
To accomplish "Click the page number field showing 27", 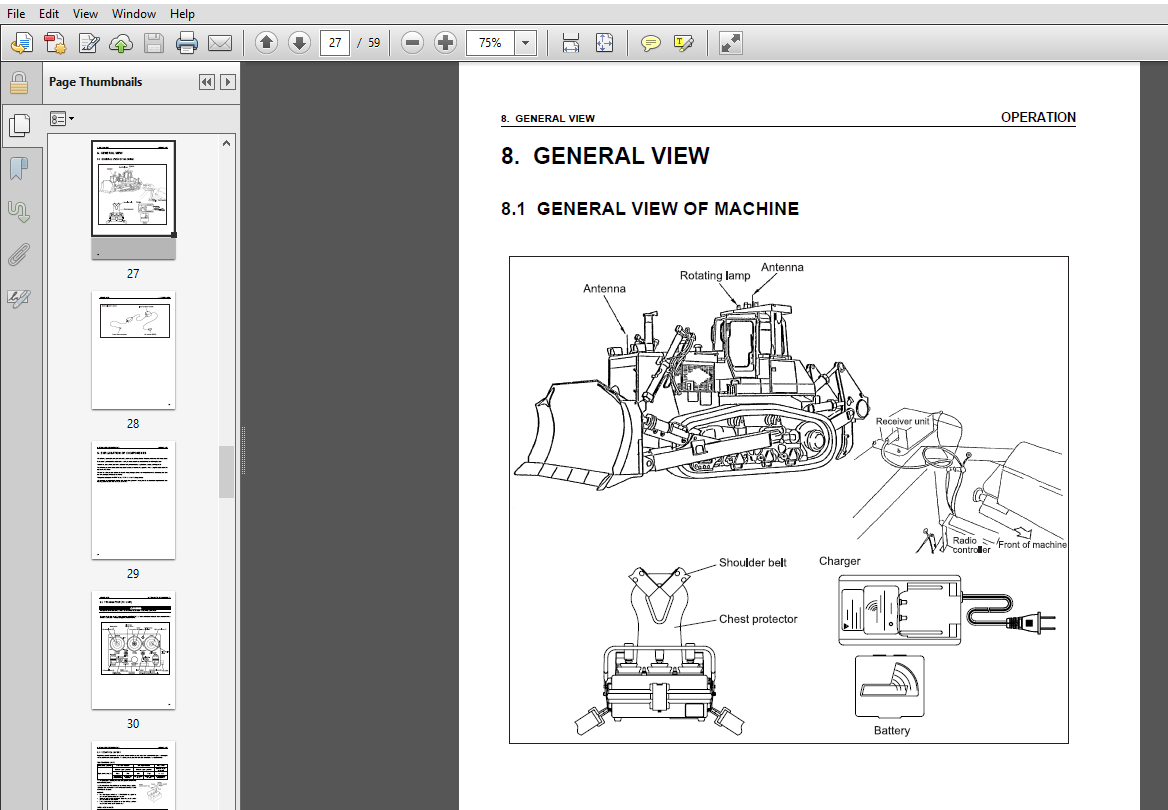I will [335, 43].
